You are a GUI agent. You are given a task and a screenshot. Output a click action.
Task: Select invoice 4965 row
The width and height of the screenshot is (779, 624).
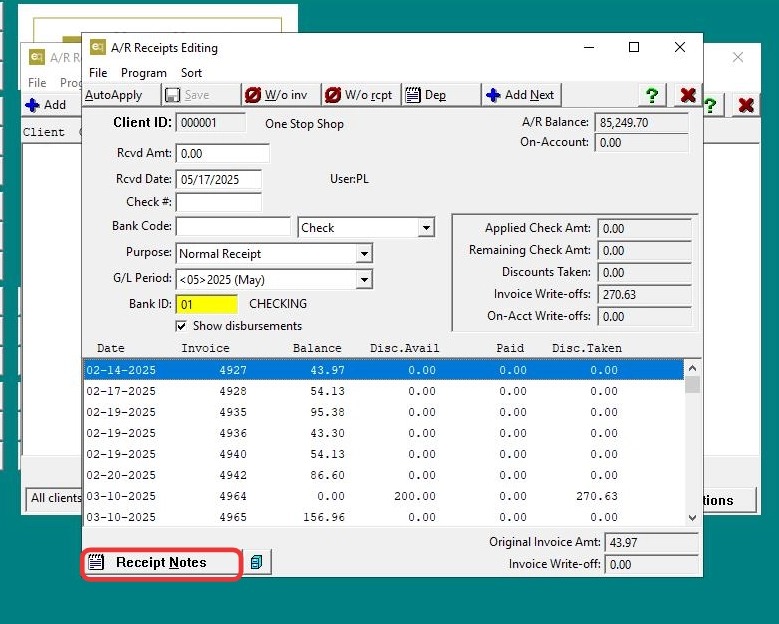384,517
